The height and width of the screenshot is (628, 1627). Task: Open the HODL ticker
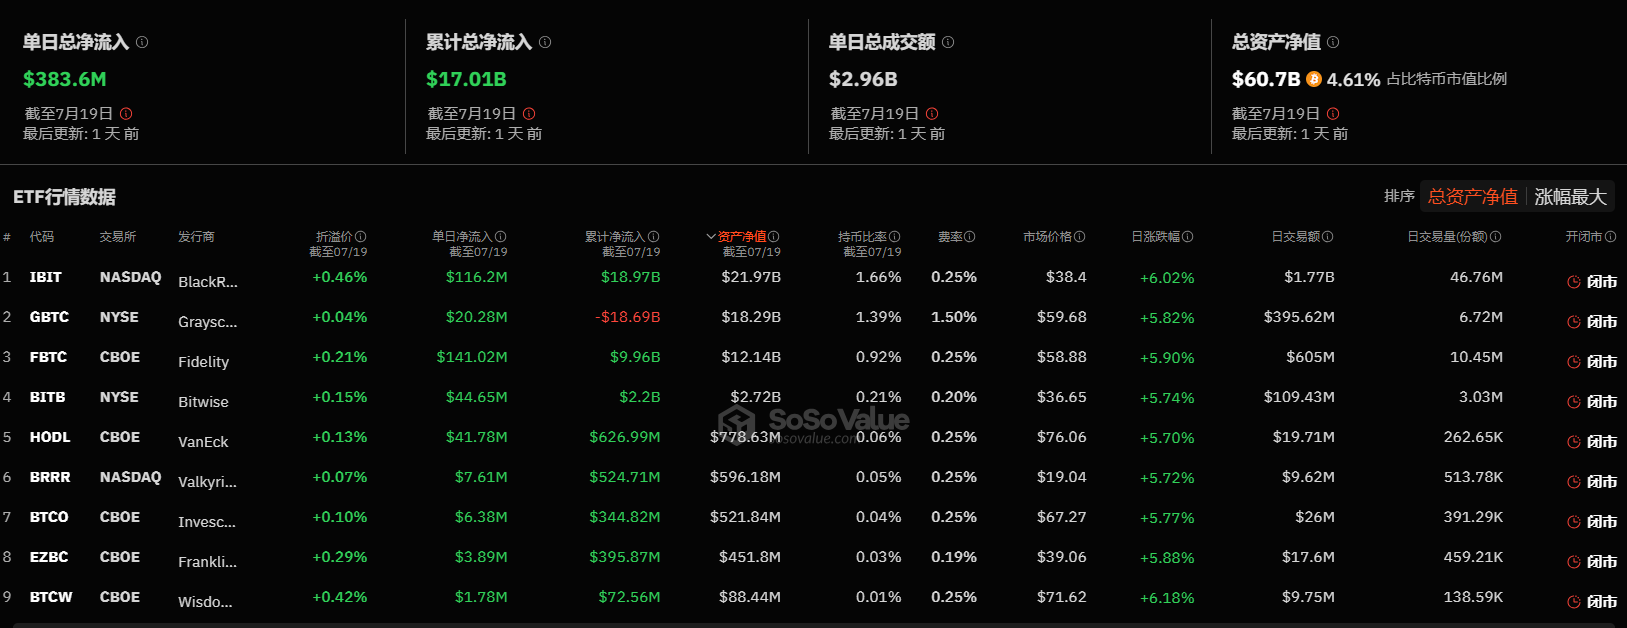50,437
